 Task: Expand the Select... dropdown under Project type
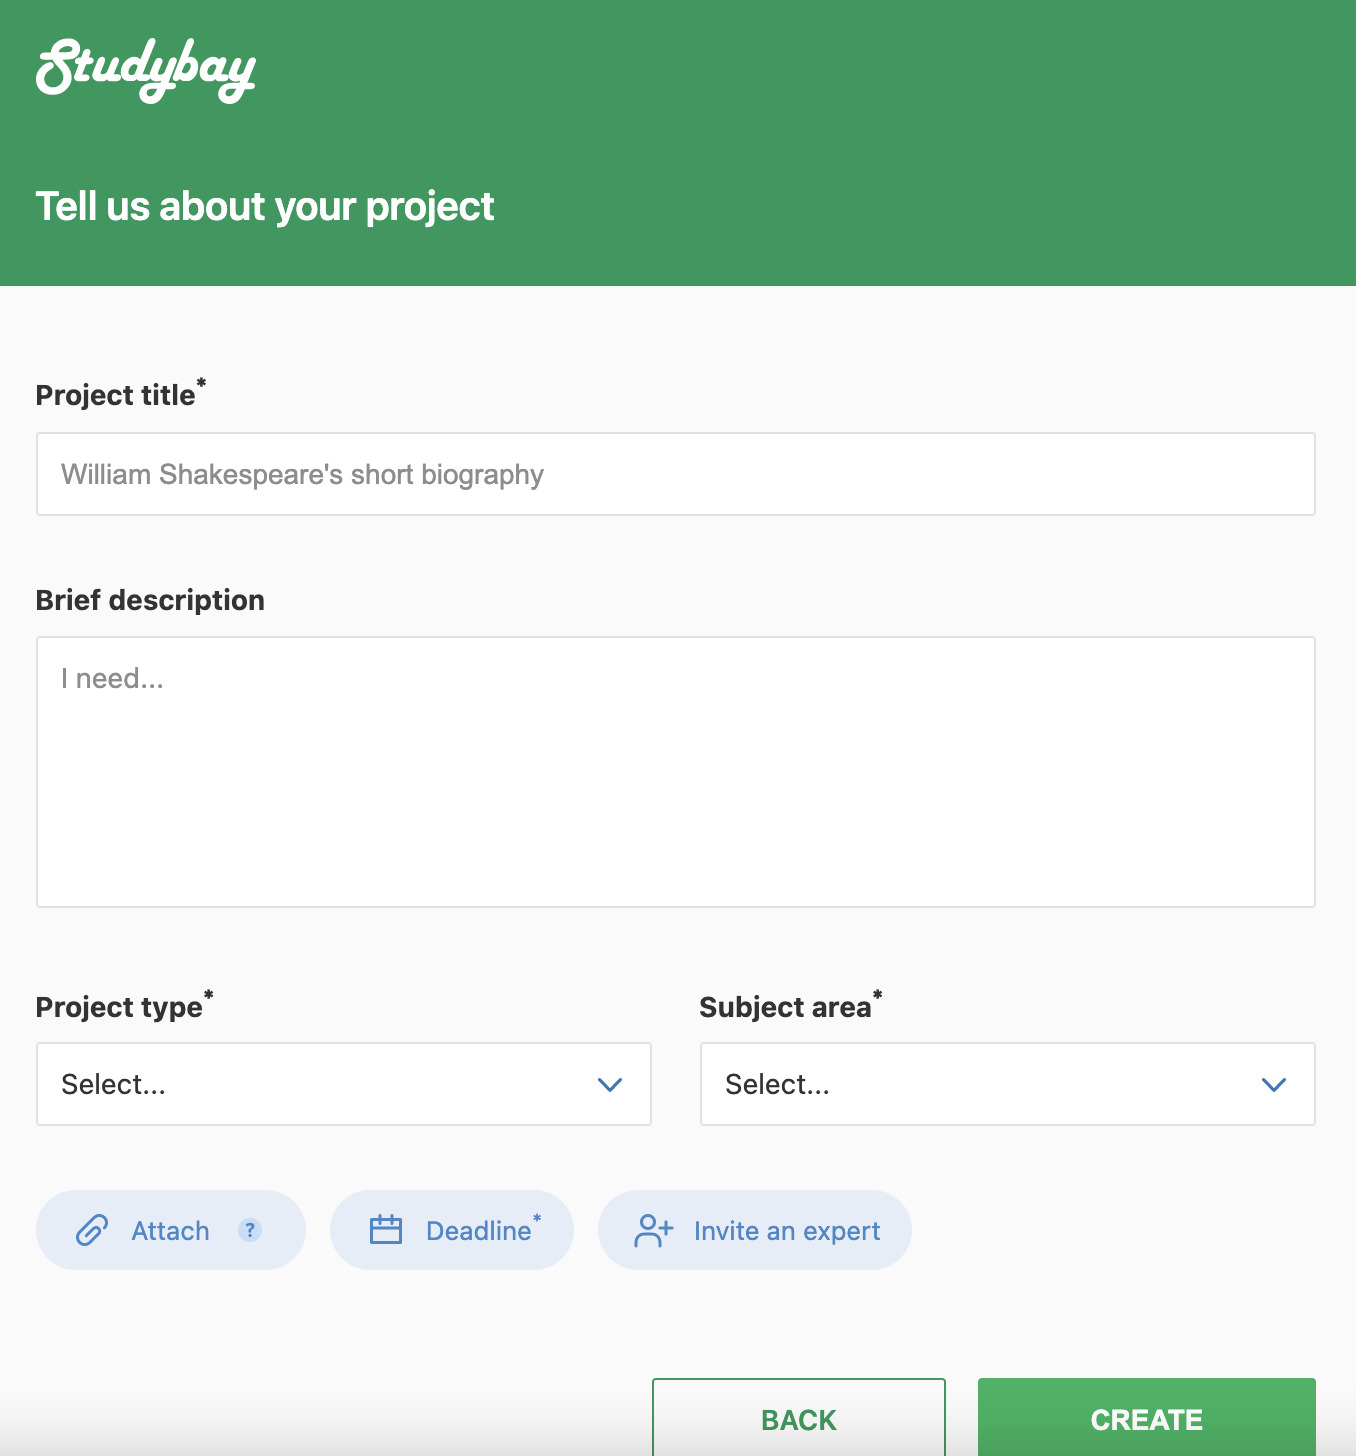point(343,1084)
